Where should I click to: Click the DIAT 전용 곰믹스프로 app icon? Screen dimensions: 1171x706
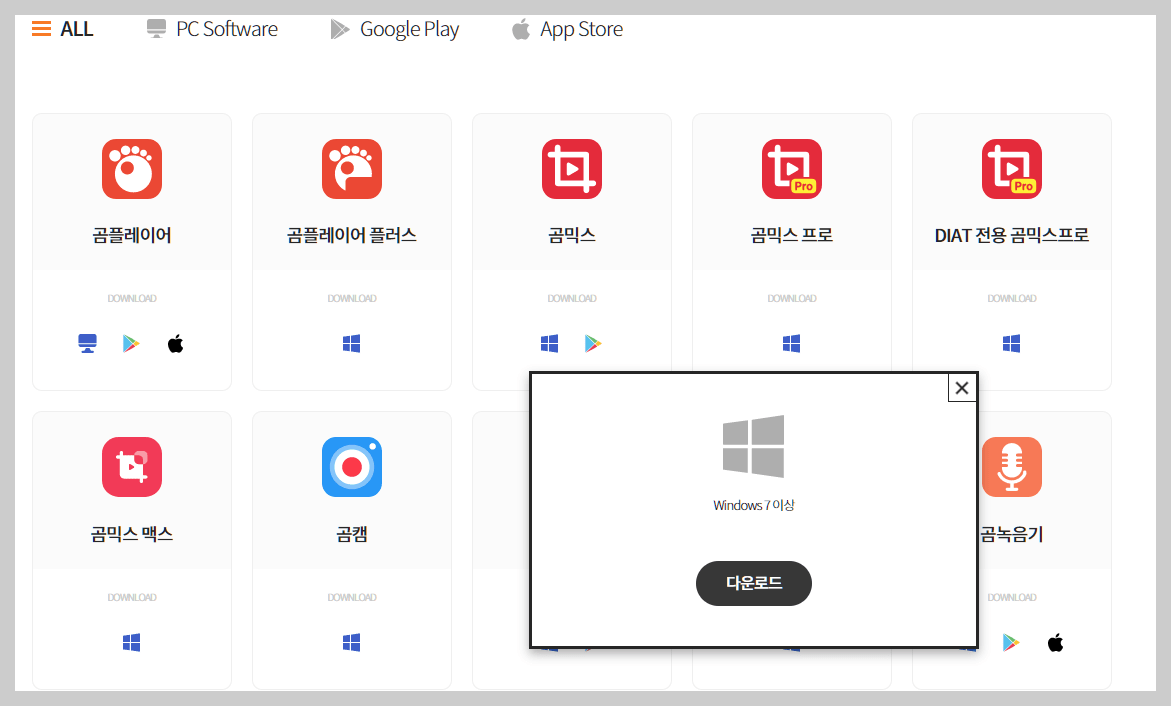coord(1012,169)
